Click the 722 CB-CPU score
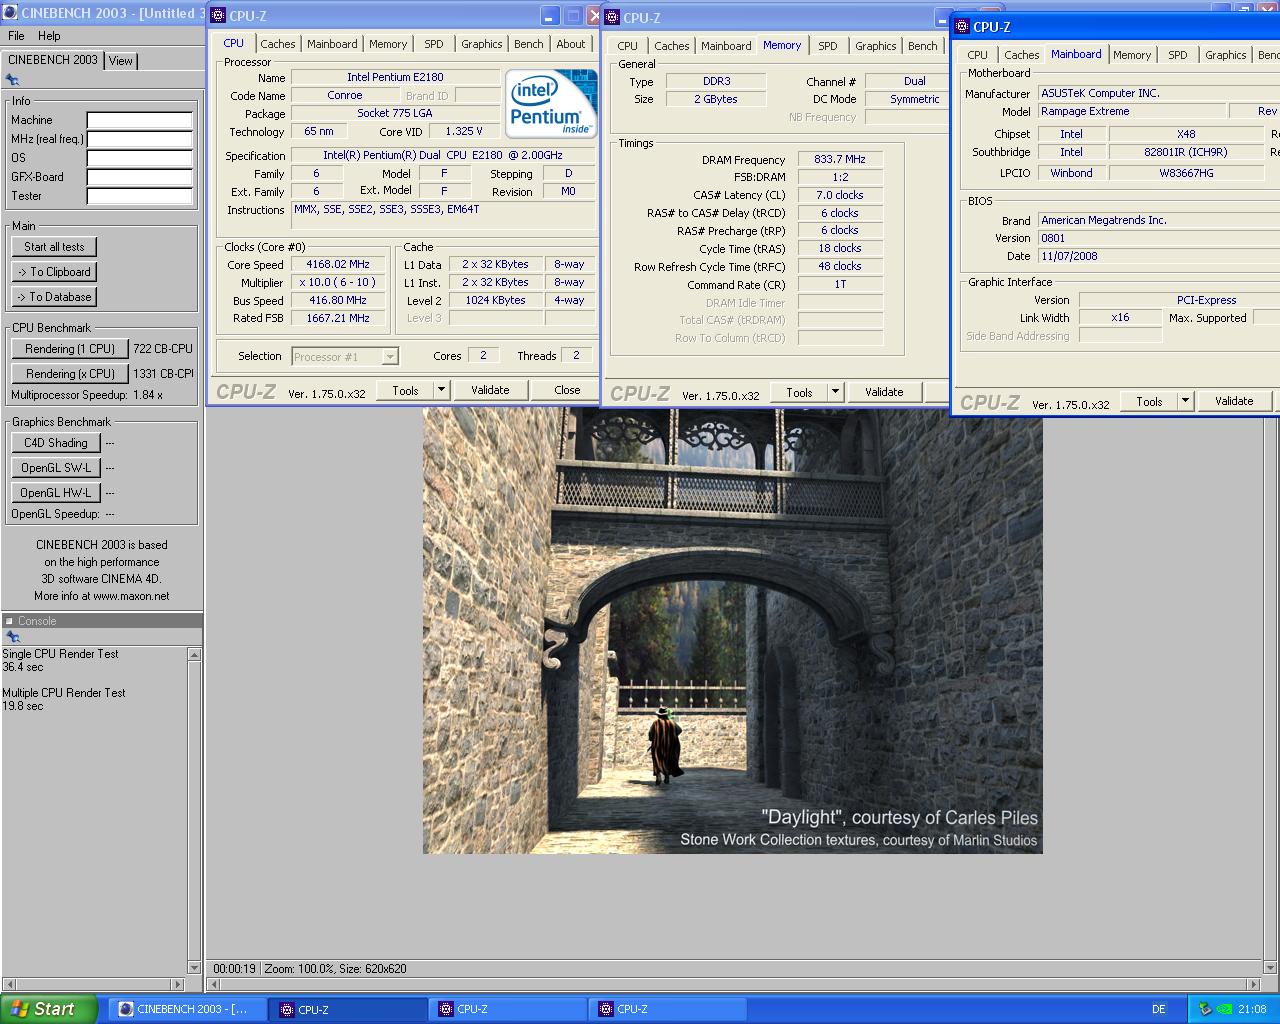 (163, 349)
